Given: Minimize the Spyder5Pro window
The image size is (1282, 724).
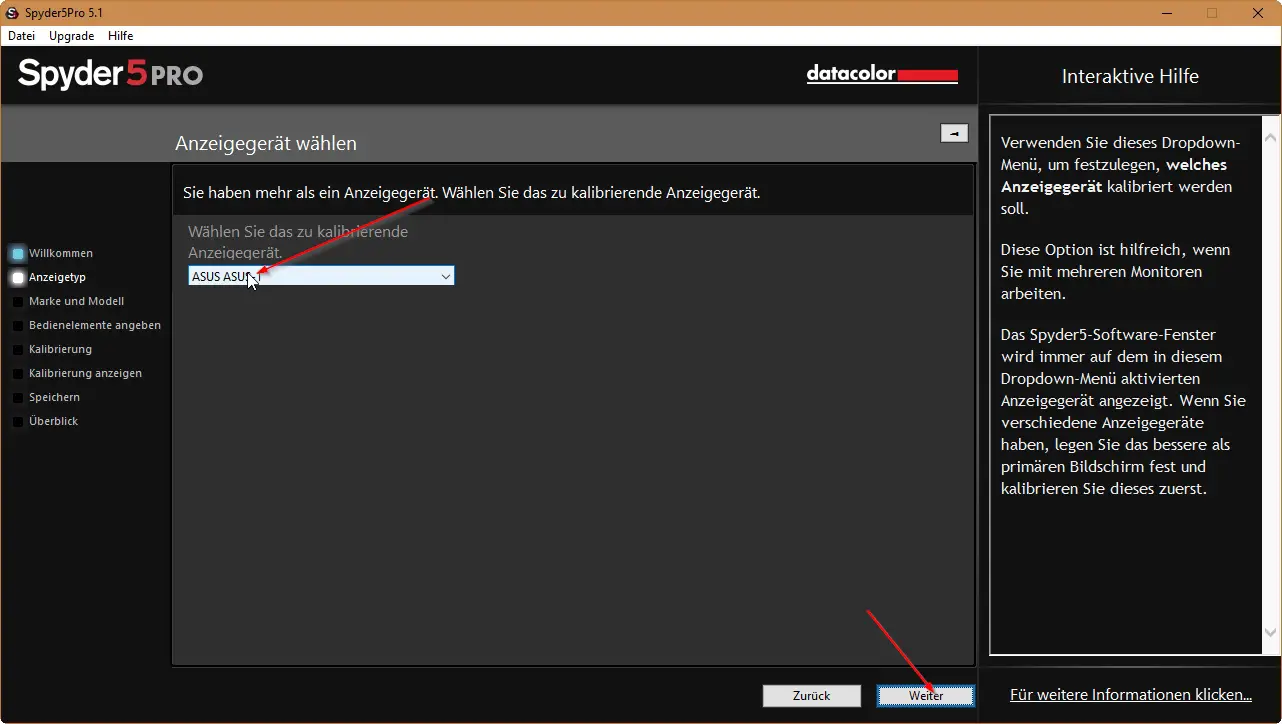Looking at the screenshot, I should [x=1167, y=12].
